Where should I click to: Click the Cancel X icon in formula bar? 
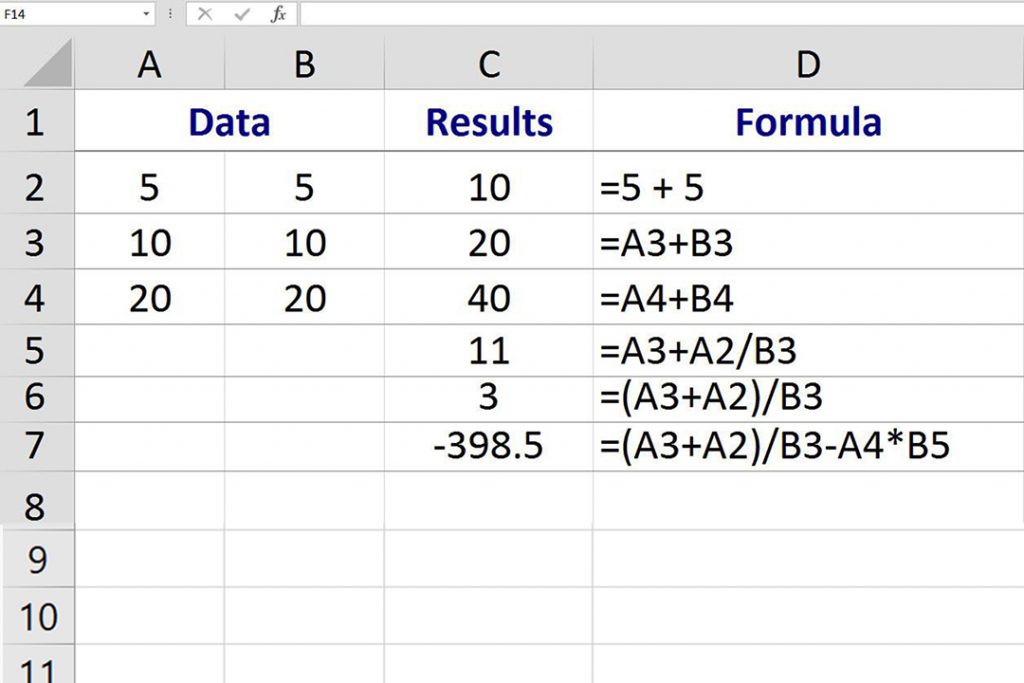[205, 14]
